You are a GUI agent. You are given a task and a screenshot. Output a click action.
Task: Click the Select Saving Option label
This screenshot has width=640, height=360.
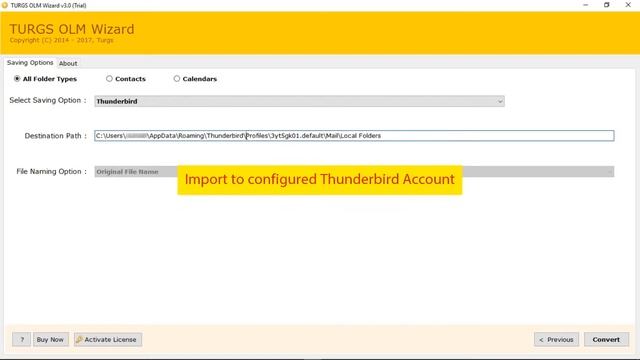[x=48, y=100]
